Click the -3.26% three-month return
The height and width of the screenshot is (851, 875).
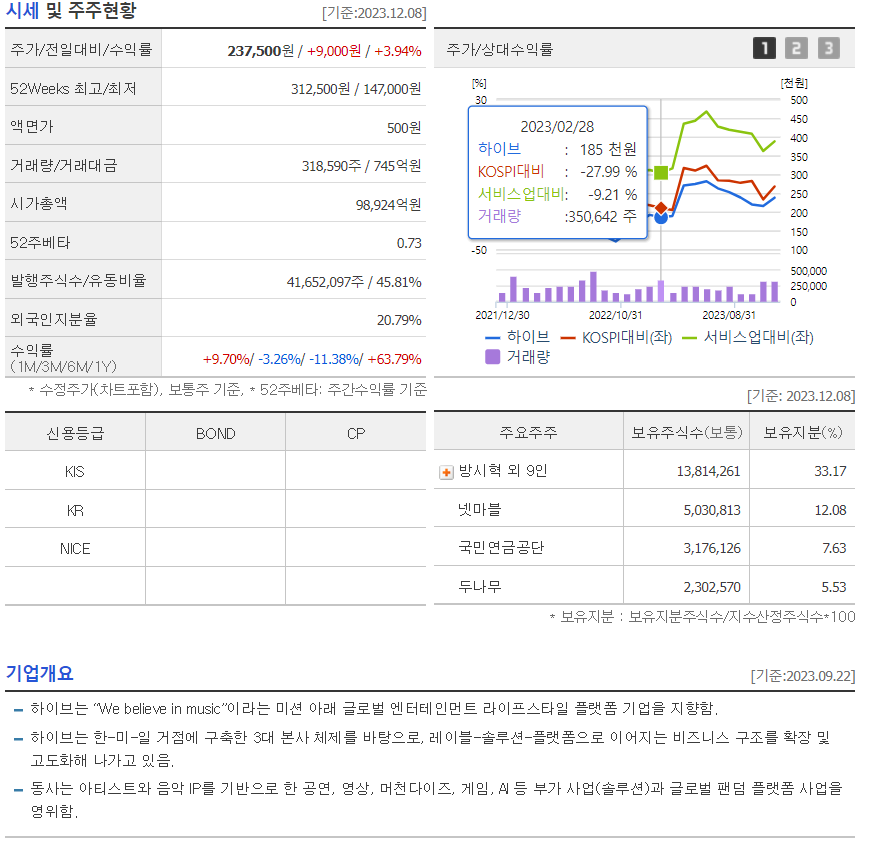point(280,359)
